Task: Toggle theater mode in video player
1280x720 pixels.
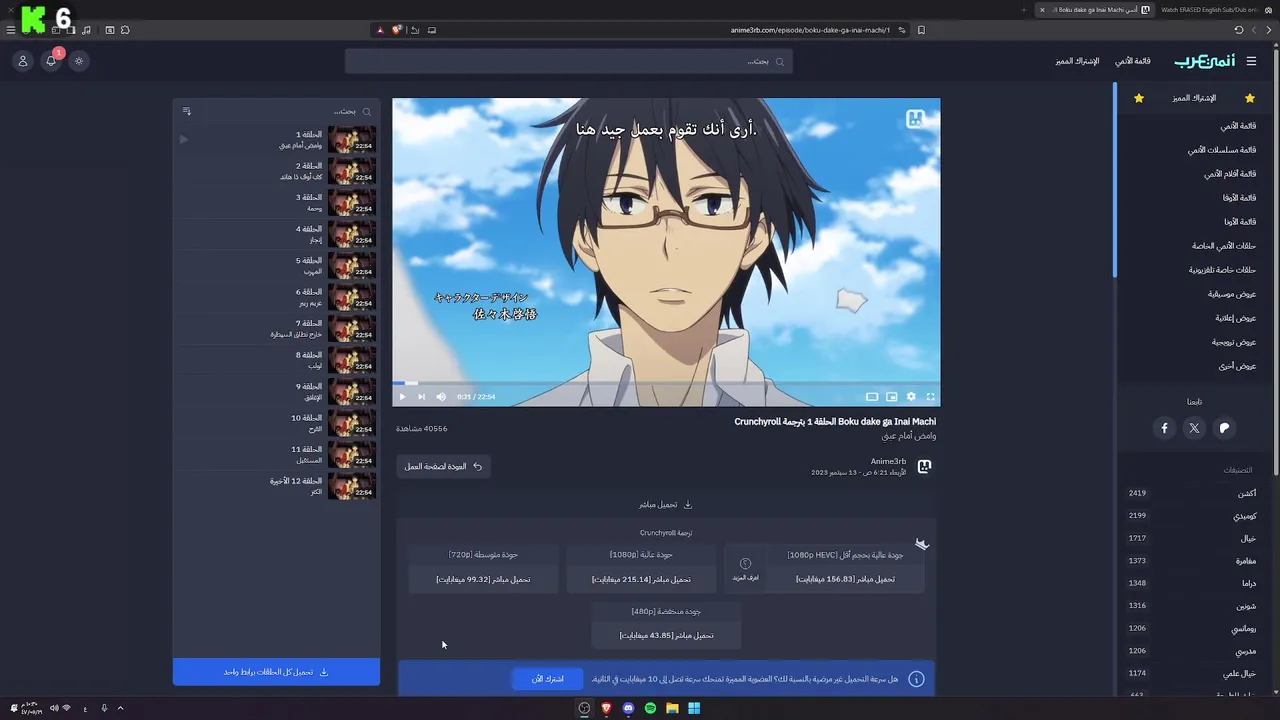Action: point(872,397)
